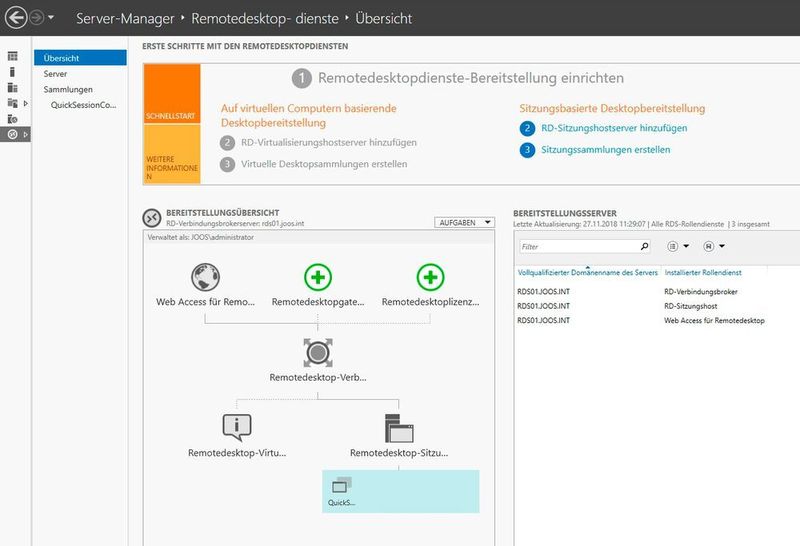Image resolution: width=800 pixels, height=546 pixels.
Task: Click the Remotedesktop-Sitzungshost icon
Action: coord(399,428)
